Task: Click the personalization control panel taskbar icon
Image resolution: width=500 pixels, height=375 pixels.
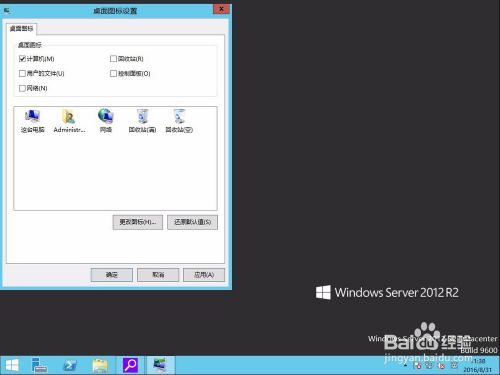Action: tap(161, 365)
